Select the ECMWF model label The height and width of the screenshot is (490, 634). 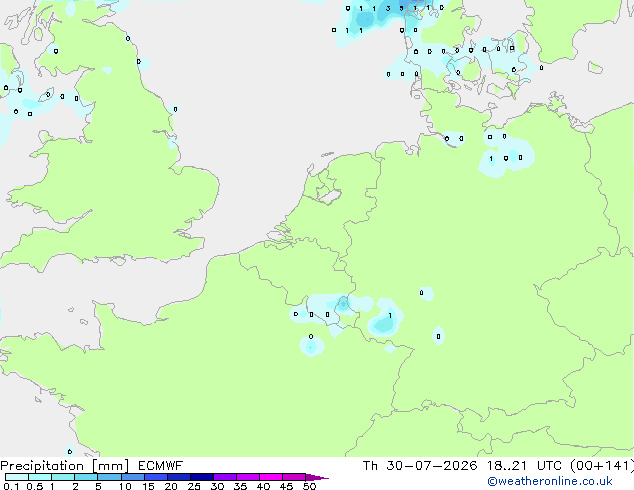(160, 466)
